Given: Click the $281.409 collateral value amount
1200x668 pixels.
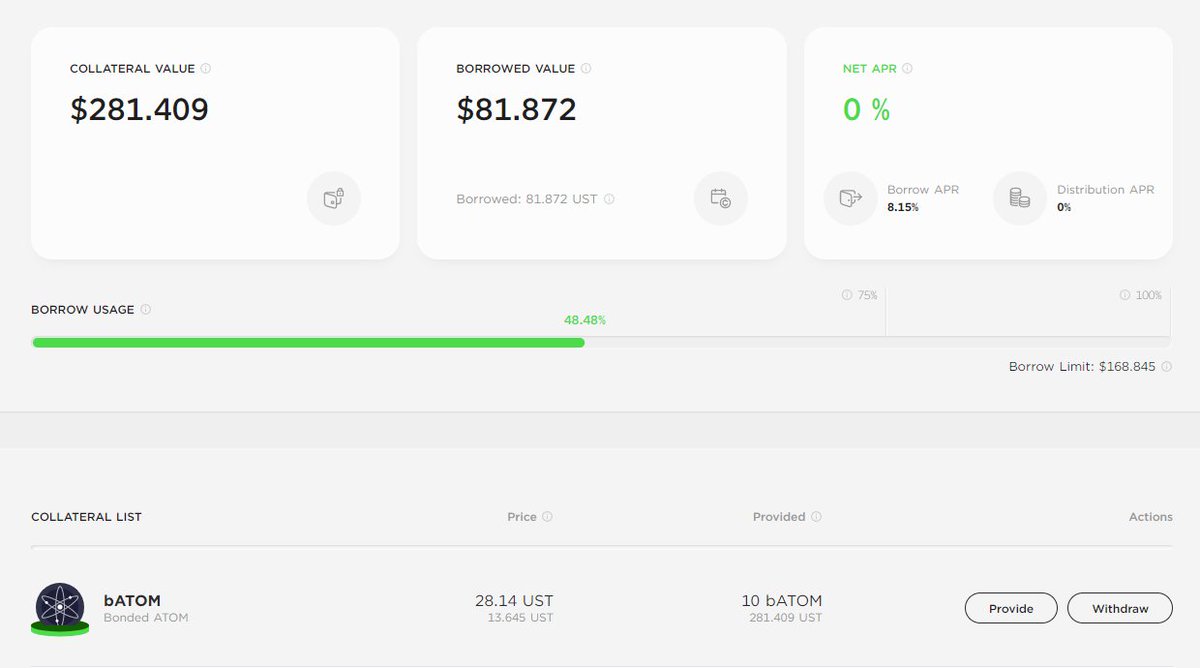Looking at the screenshot, I should pos(139,109).
